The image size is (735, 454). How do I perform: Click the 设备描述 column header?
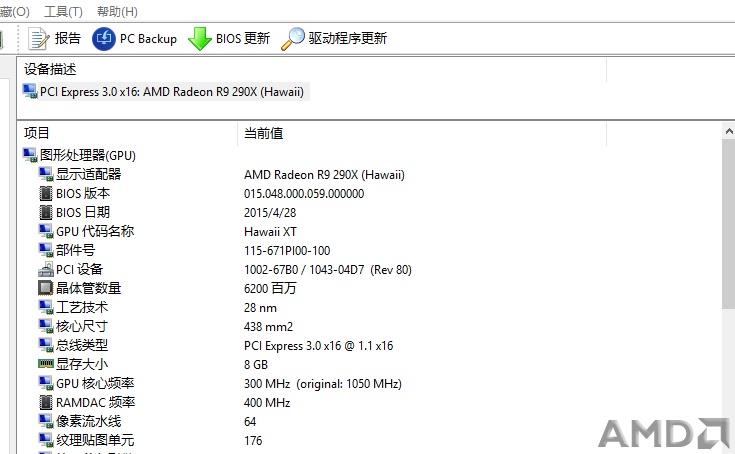click(x=50, y=69)
